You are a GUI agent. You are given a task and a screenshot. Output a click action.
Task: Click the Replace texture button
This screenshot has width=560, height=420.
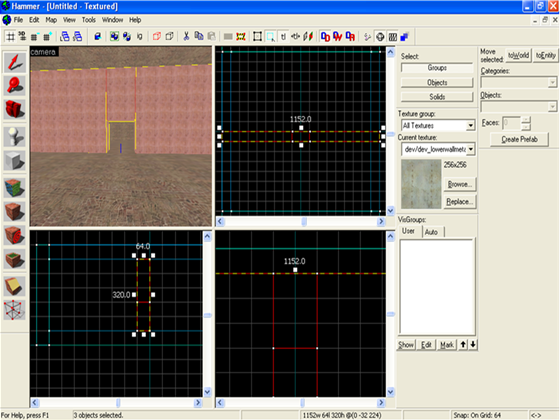coord(460,202)
